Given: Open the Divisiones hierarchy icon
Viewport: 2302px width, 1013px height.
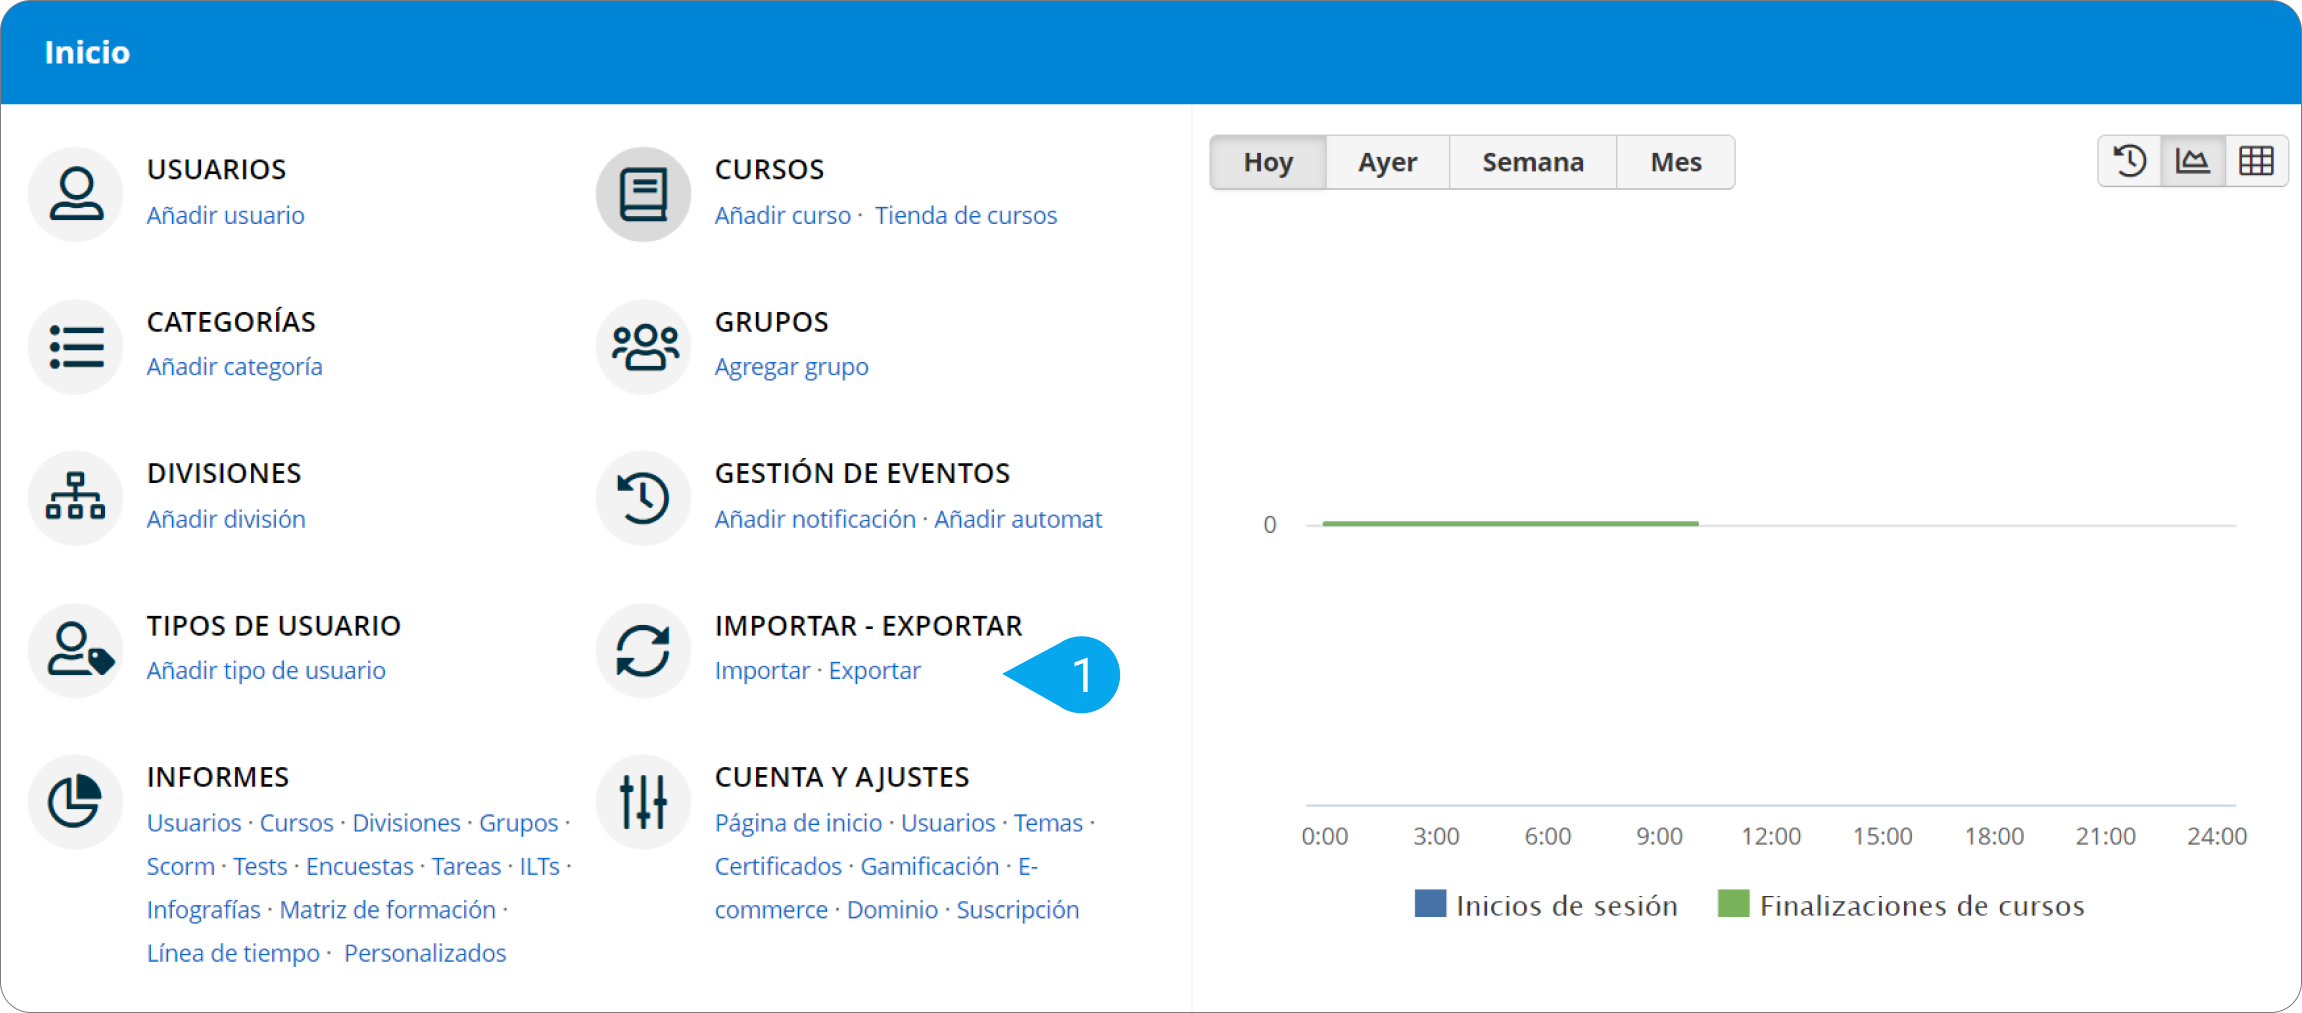Looking at the screenshot, I should 76,498.
